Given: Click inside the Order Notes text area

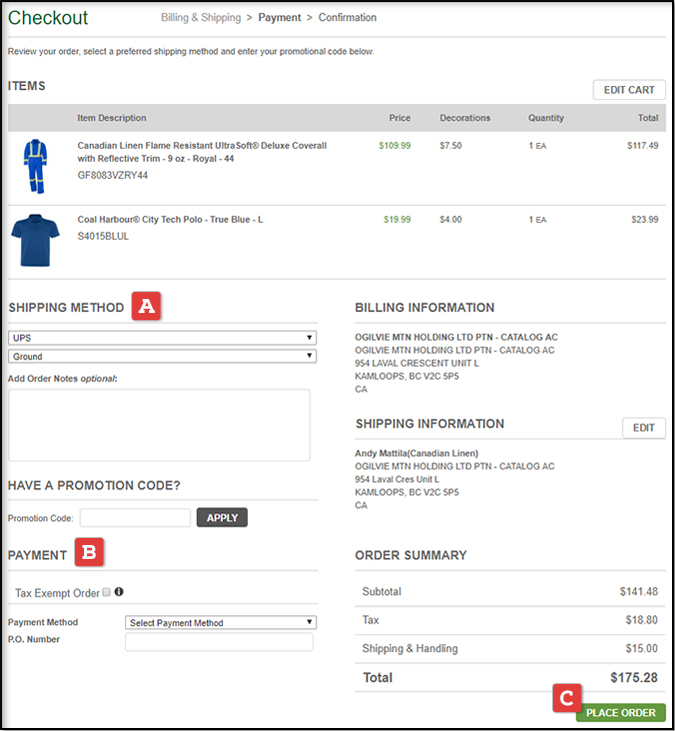Looking at the screenshot, I should [x=159, y=425].
